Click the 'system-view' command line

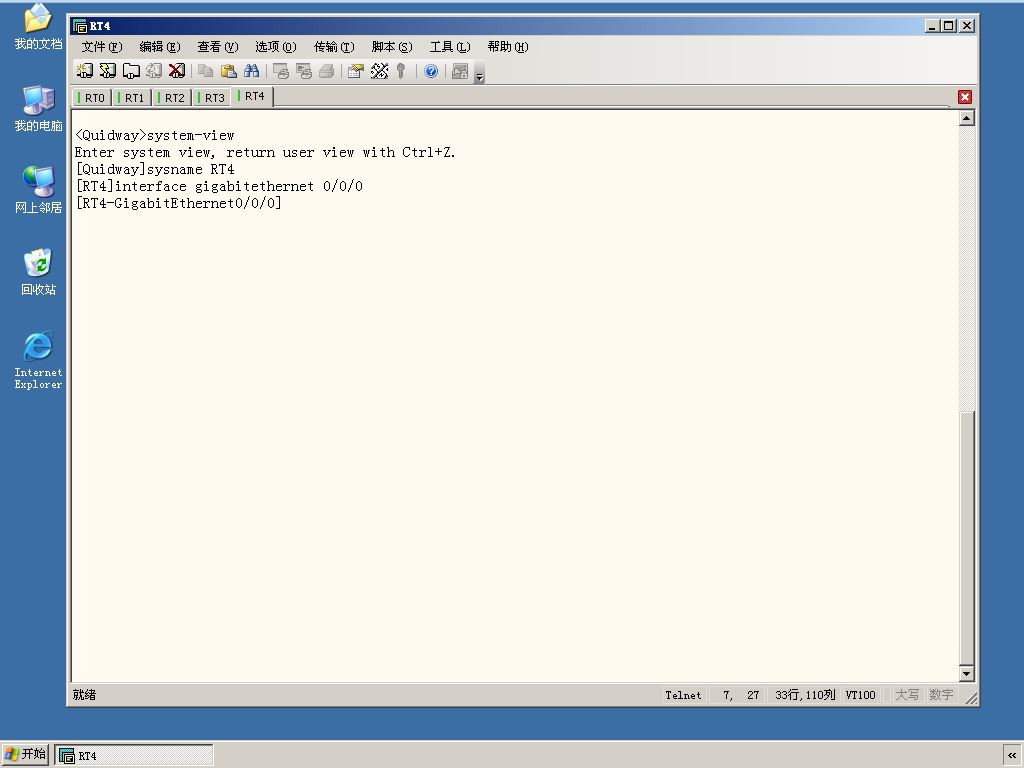[x=155, y=135]
